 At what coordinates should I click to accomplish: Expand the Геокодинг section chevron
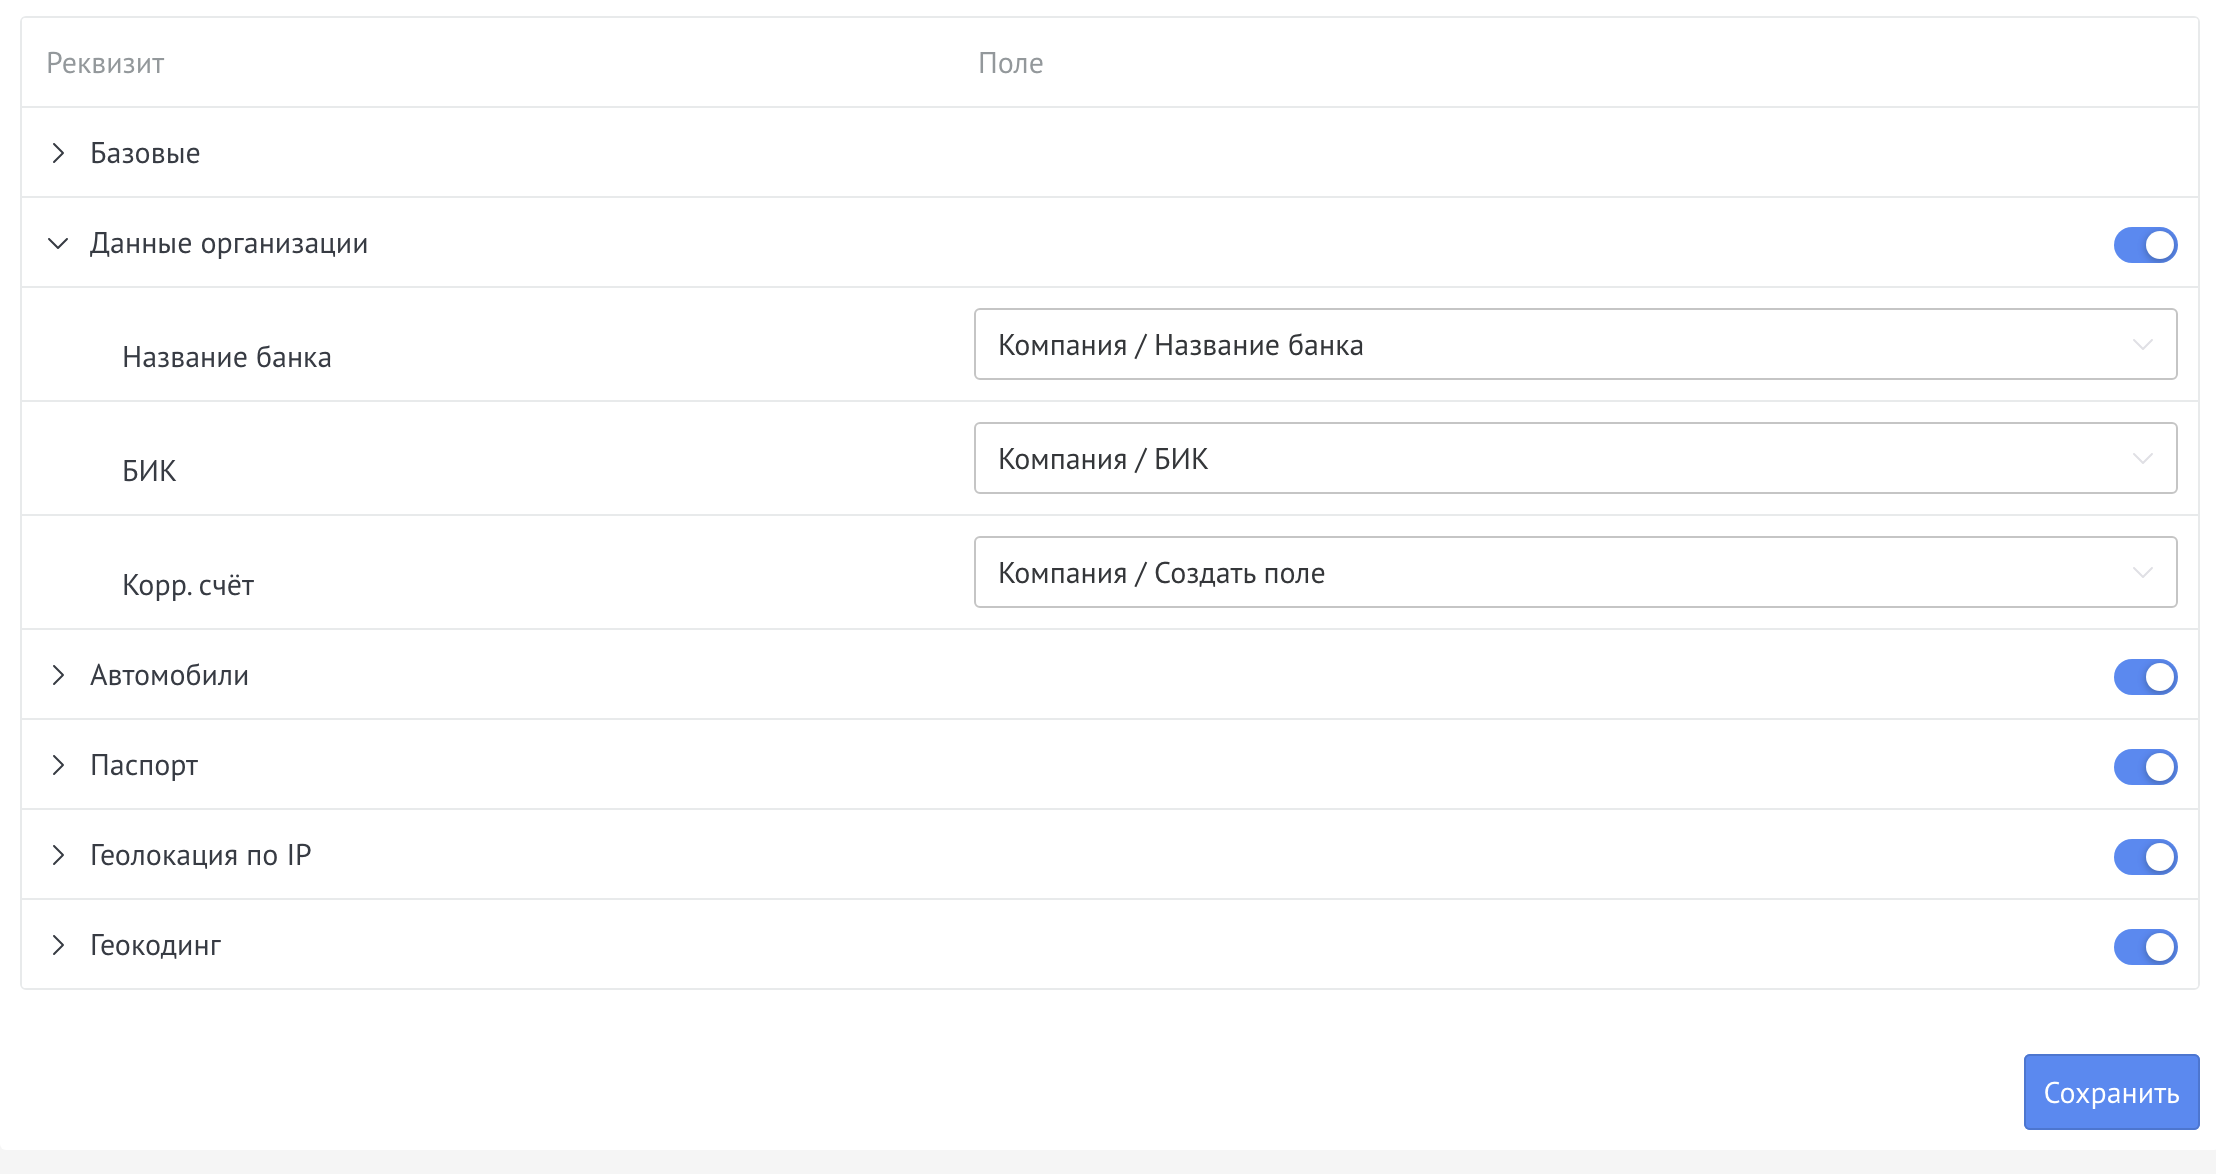[x=58, y=945]
